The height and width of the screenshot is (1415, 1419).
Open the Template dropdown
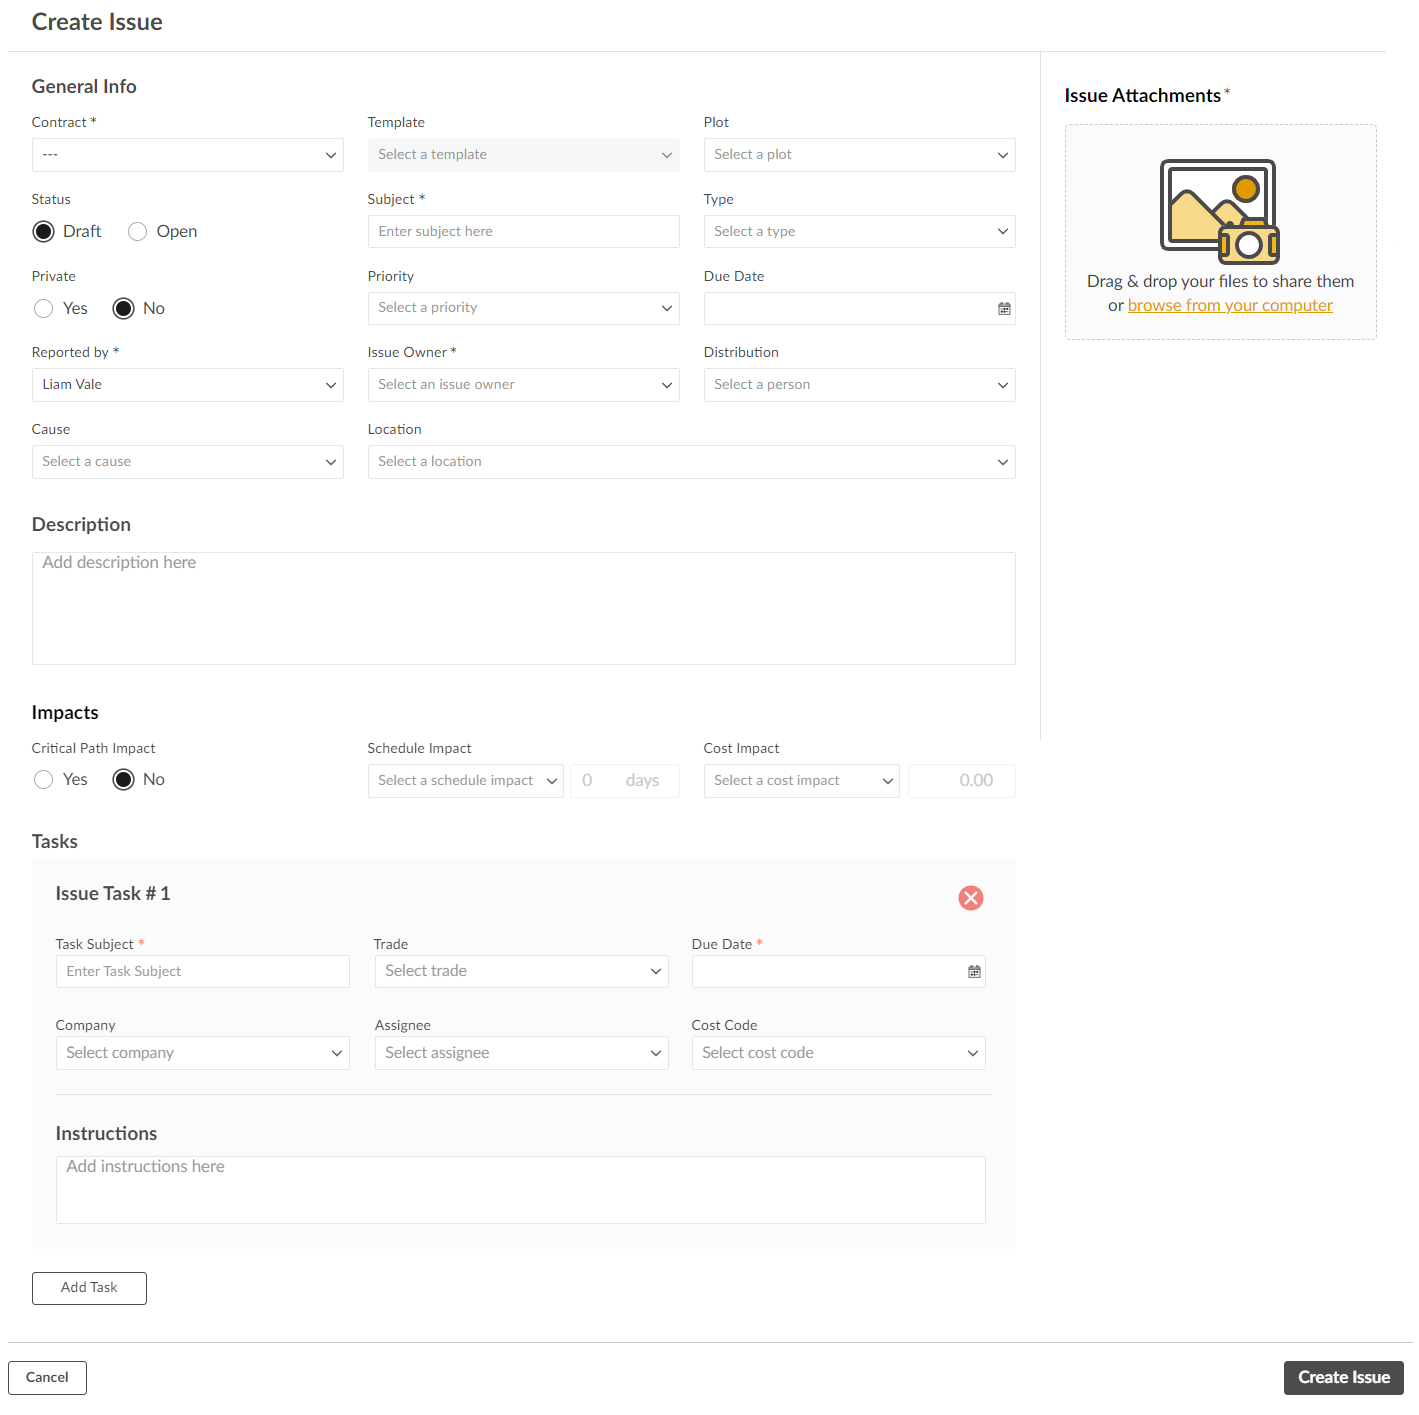(x=524, y=155)
